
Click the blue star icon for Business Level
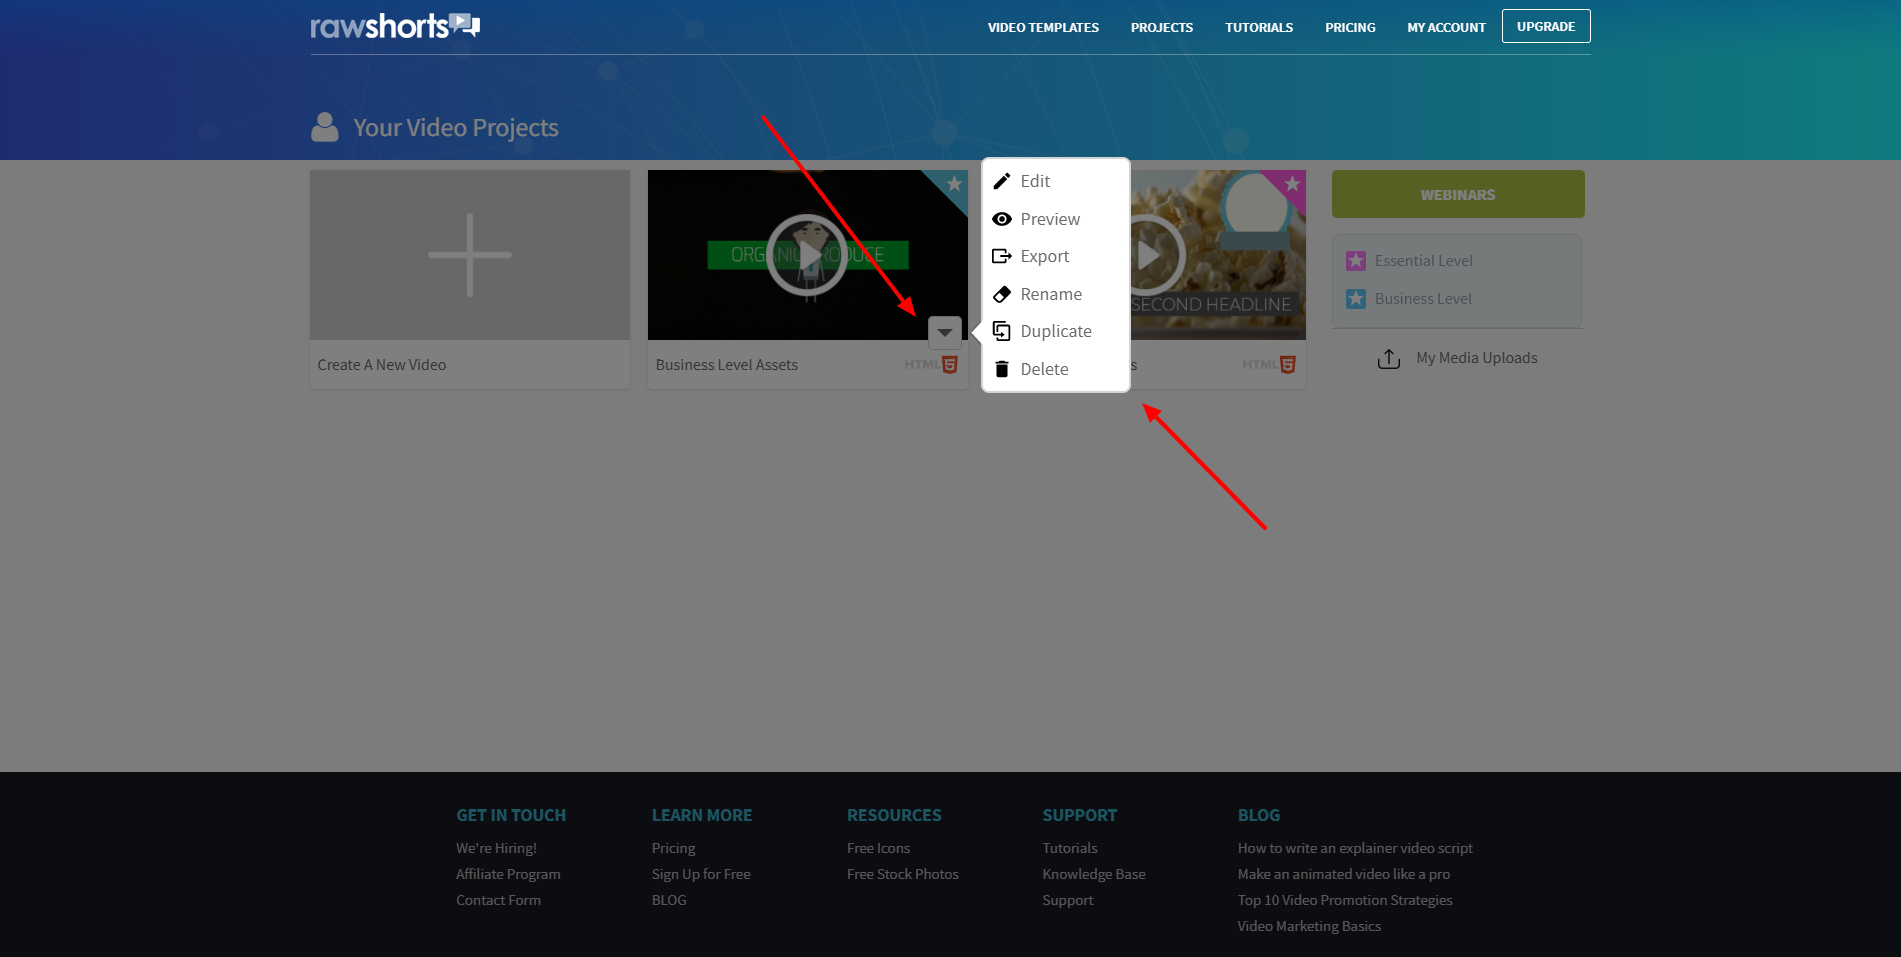1356,299
